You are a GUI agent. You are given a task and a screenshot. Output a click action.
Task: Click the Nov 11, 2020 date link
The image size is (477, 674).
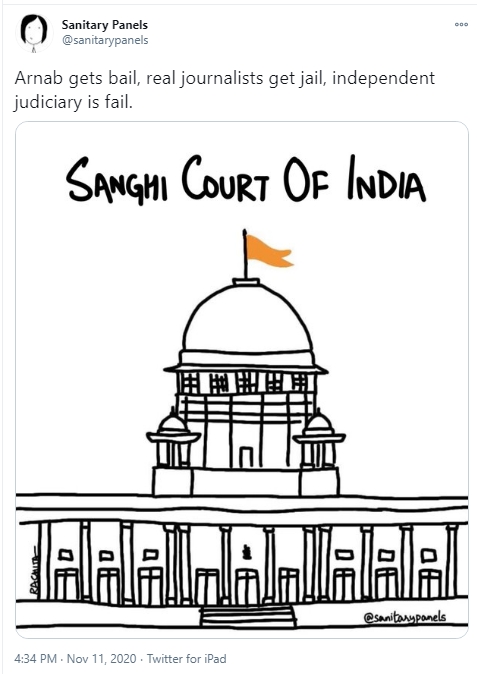[102, 659]
